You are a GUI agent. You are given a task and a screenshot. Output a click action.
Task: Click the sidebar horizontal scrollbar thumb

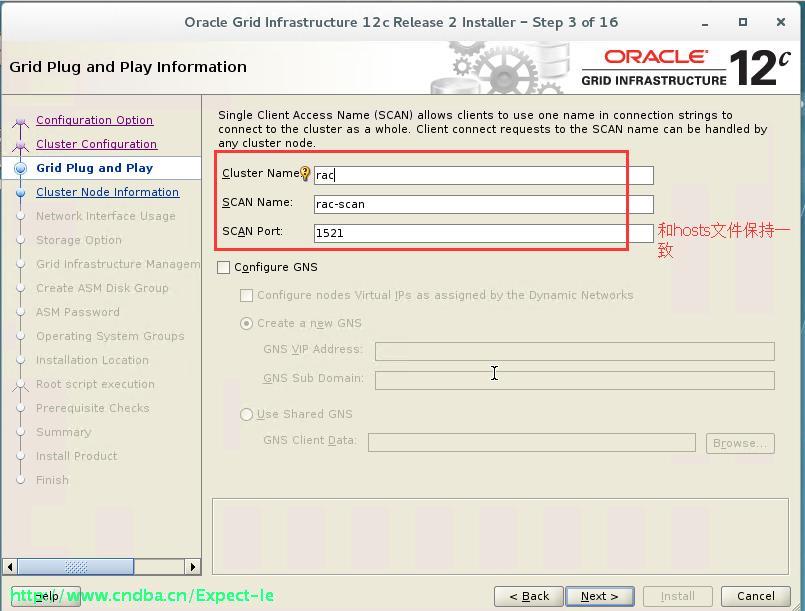75,567
